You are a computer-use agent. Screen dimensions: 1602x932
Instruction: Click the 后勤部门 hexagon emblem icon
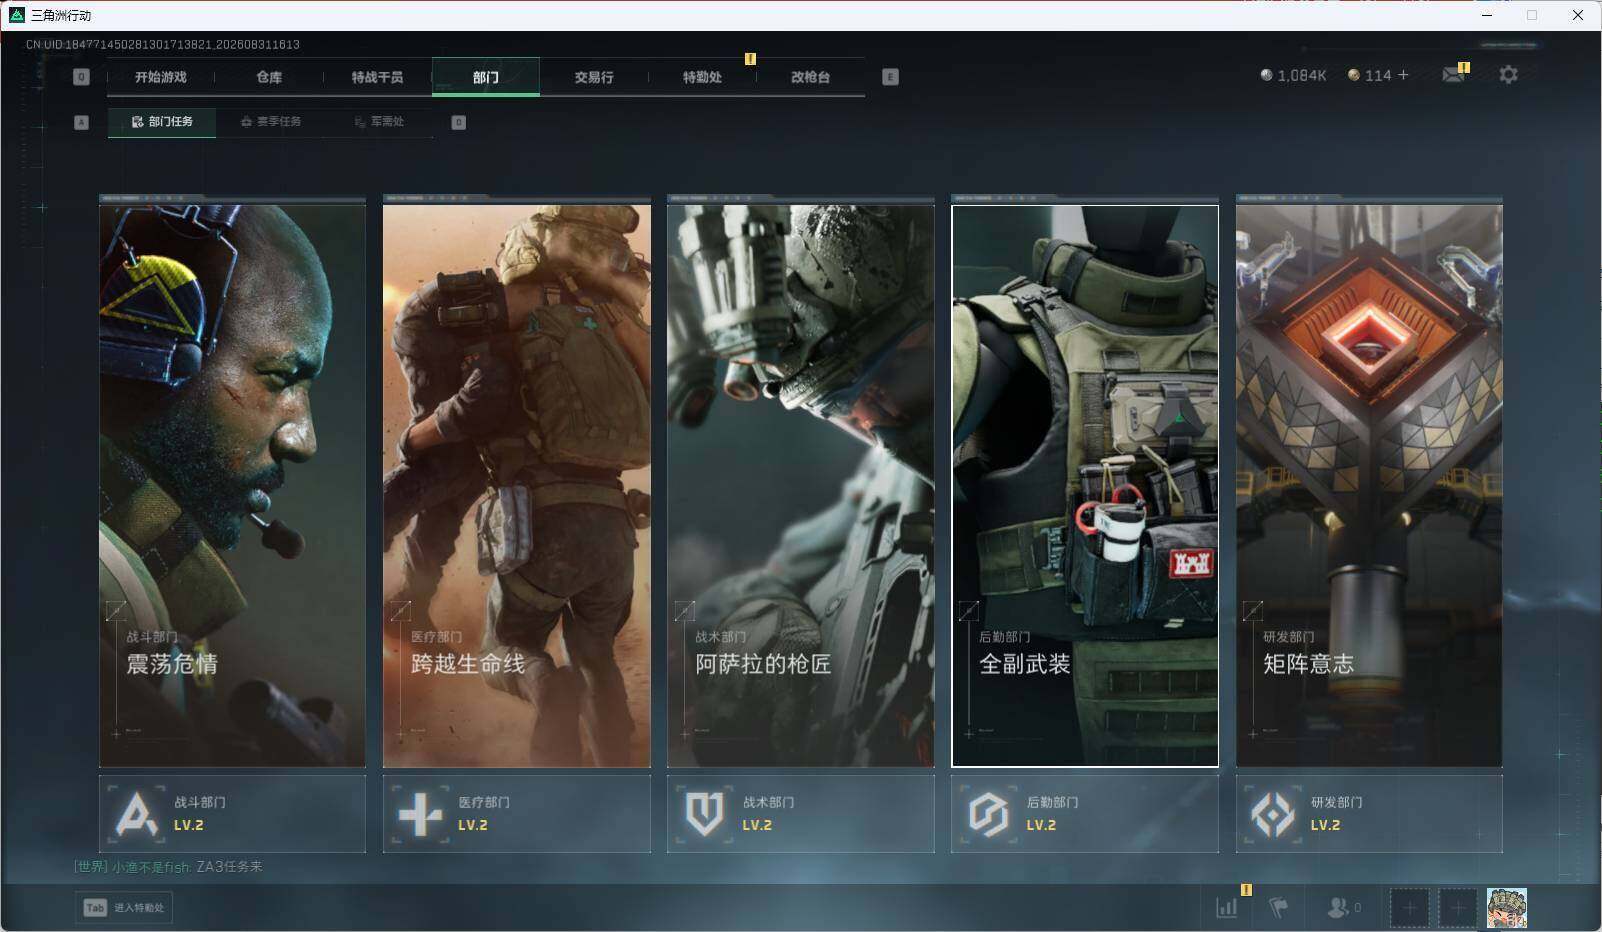[x=988, y=814]
